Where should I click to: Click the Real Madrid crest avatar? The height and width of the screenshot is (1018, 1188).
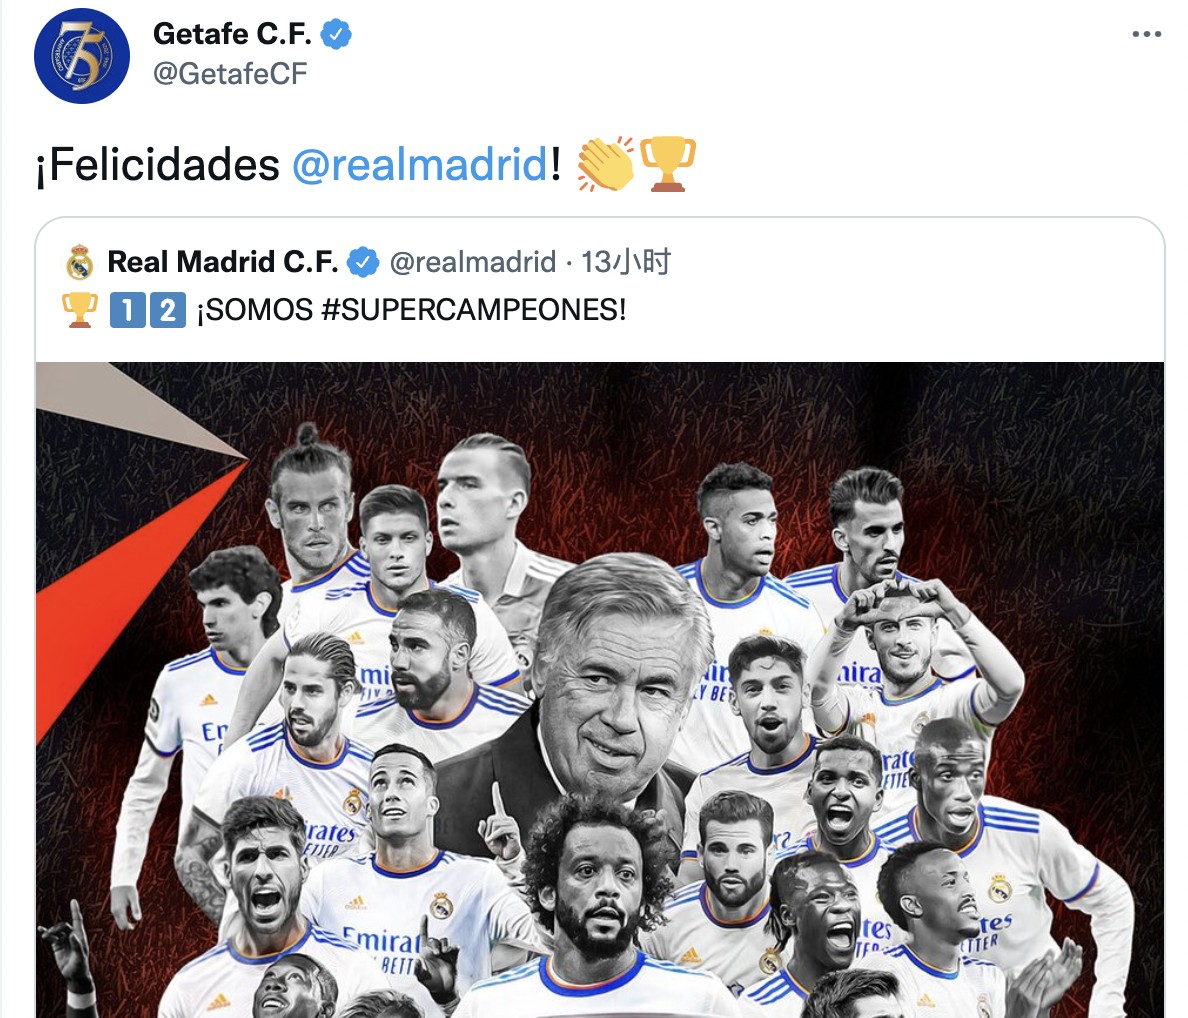pyautogui.click(x=80, y=263)
